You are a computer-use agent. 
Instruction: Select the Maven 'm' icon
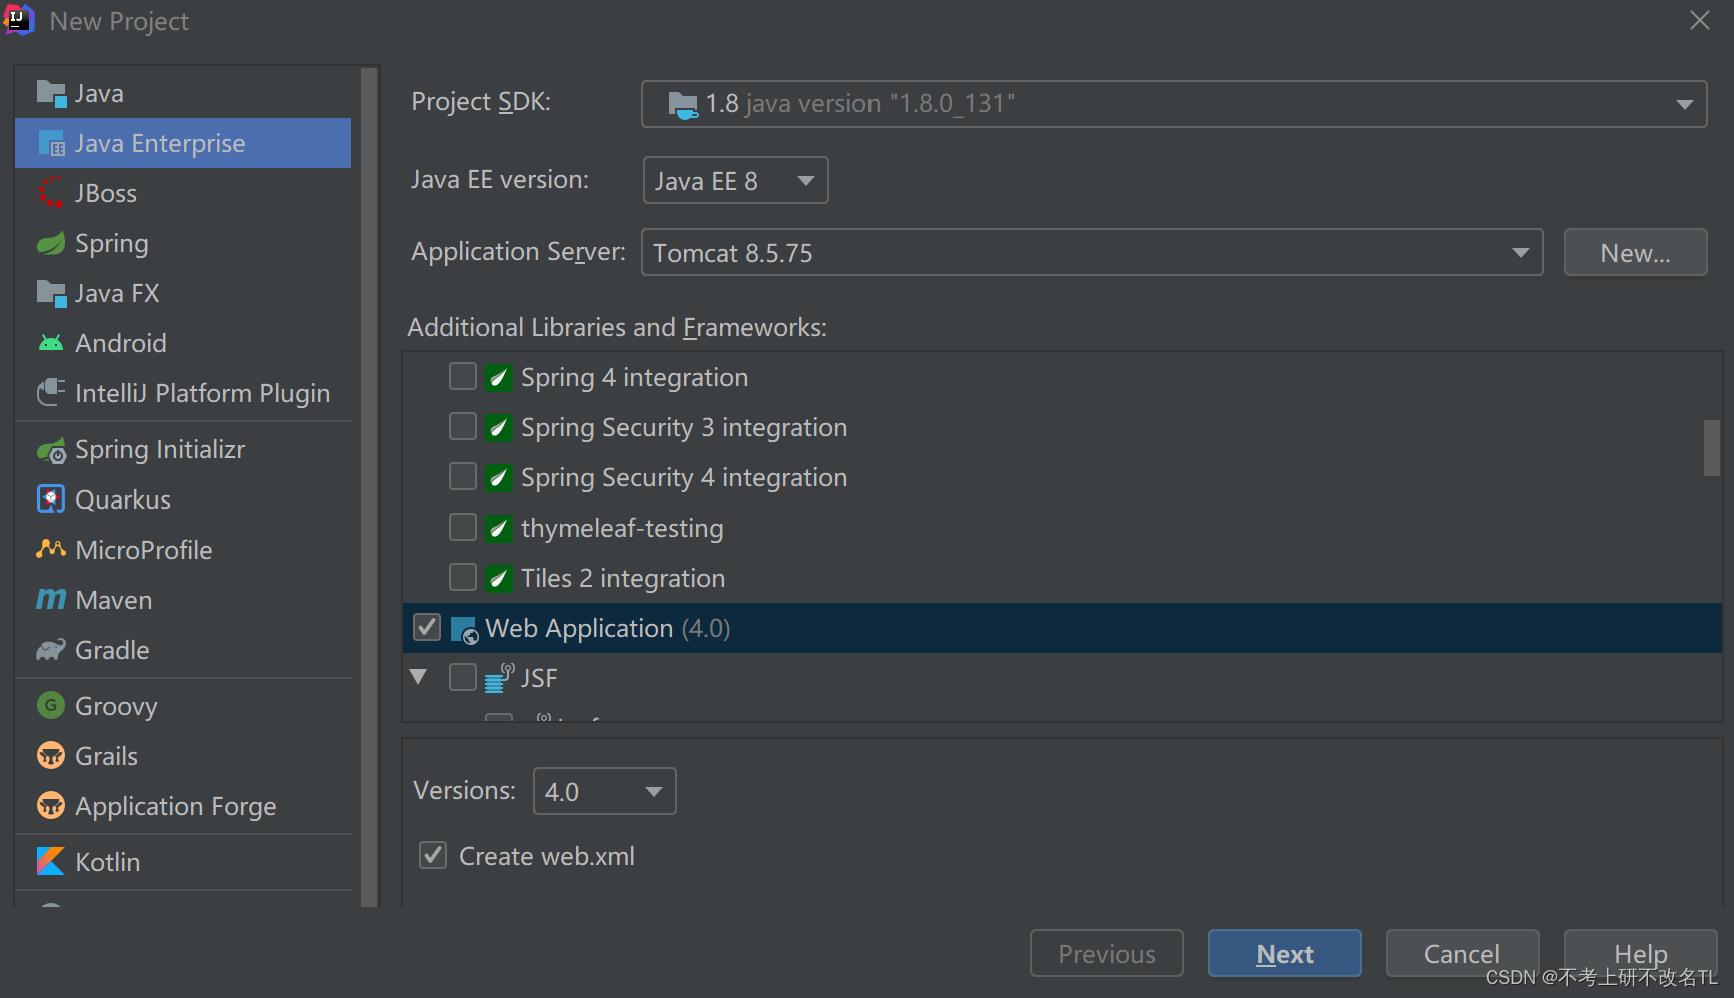[51, 600]
